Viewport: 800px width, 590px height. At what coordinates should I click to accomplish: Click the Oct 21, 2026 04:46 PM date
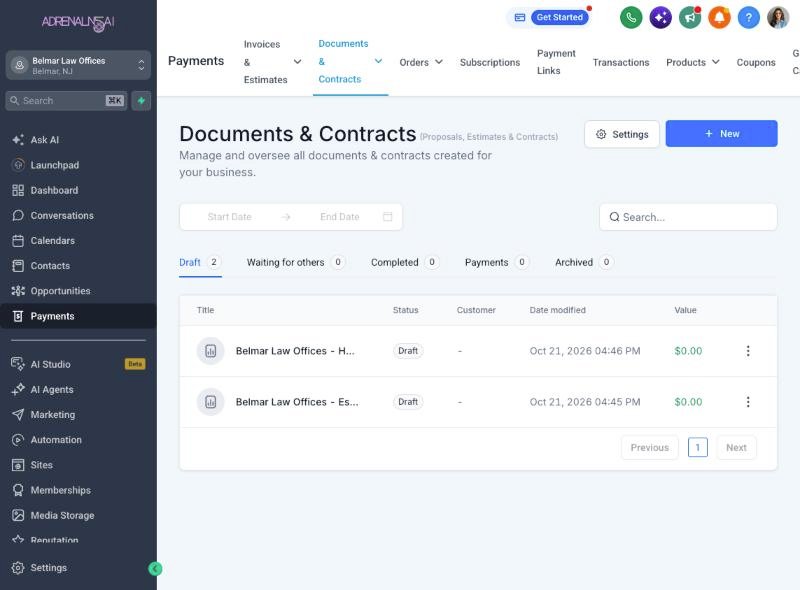585,351
